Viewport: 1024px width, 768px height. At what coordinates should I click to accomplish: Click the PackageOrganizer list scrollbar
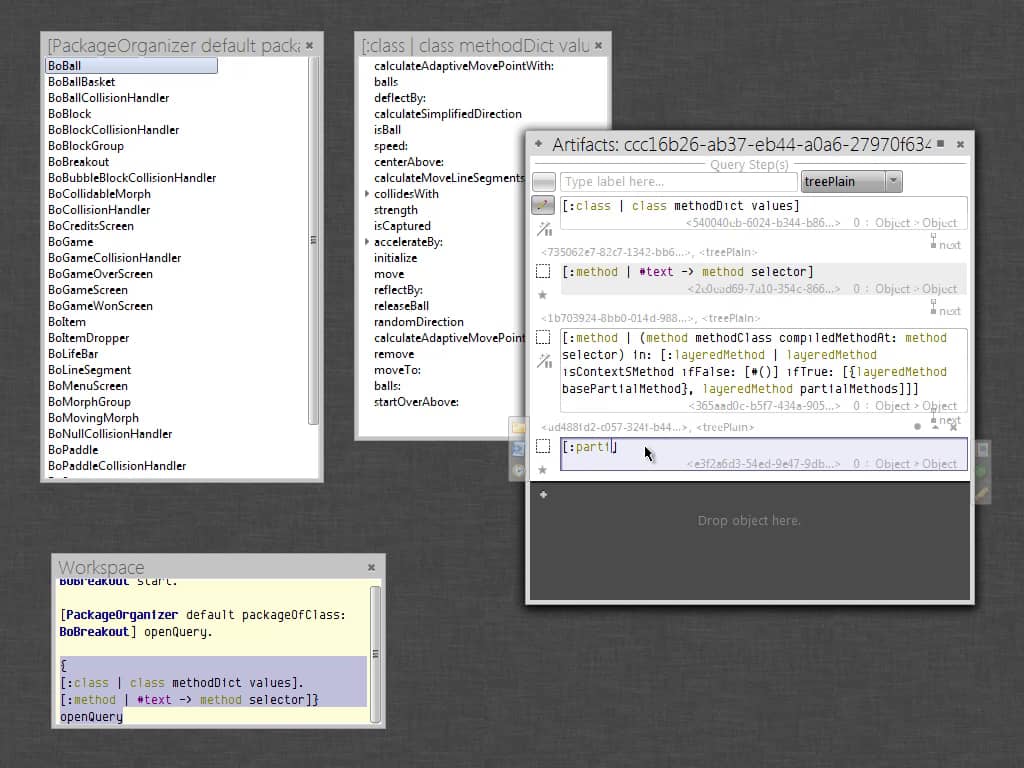coord(313,240)
